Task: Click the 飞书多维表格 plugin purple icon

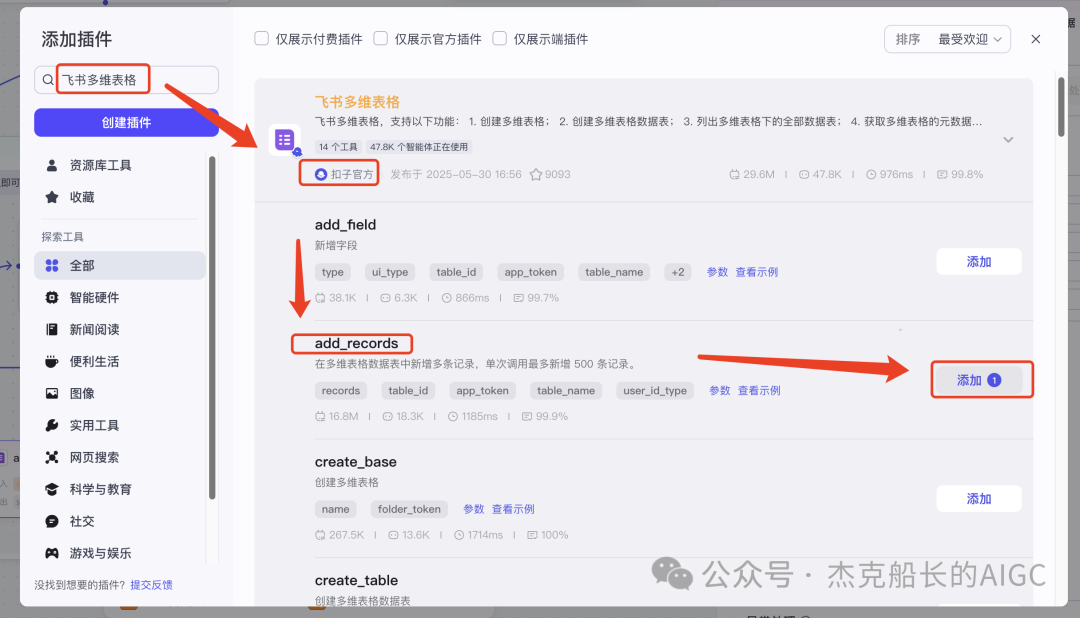Action: 284,140
